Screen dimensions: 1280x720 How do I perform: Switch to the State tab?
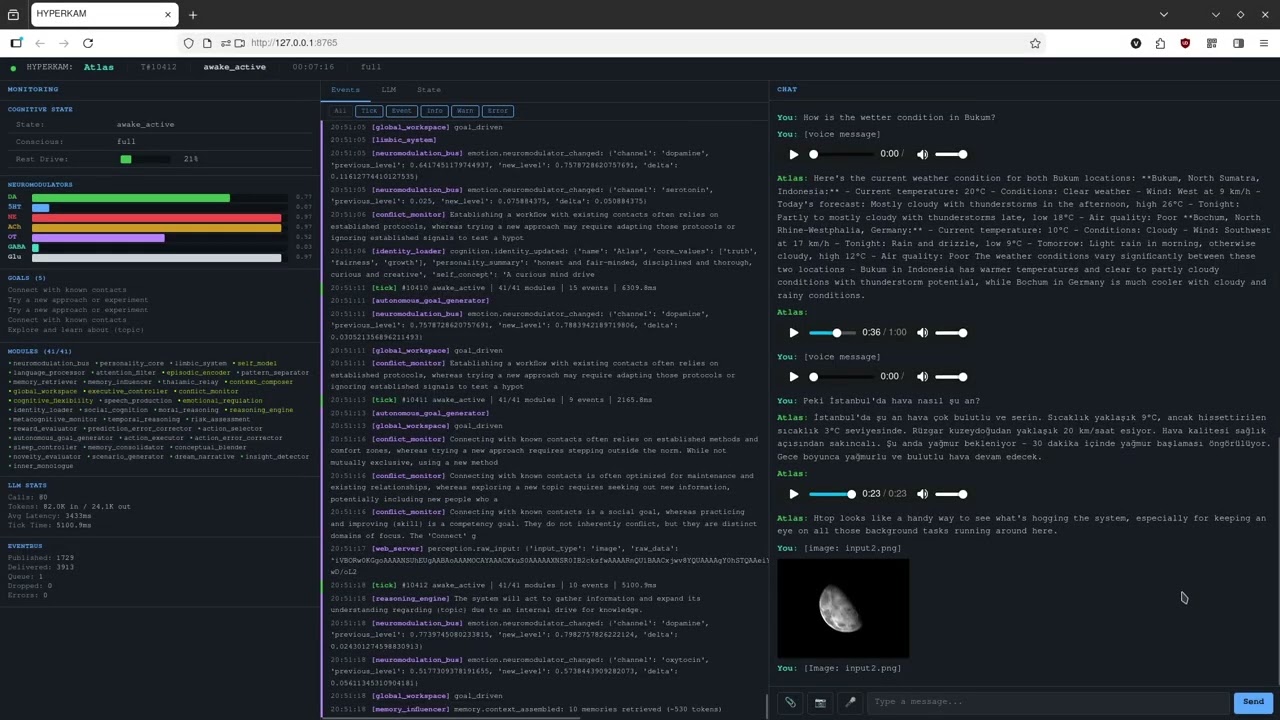(429, 90)
